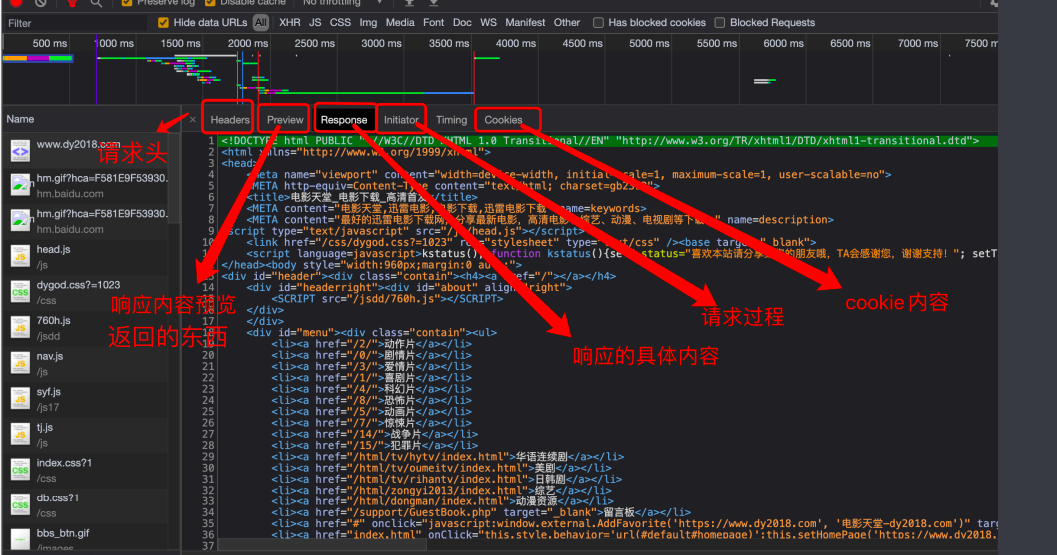Toggle Blocked Requests checkbox
1057x555 pixels.
coord(720,22)
